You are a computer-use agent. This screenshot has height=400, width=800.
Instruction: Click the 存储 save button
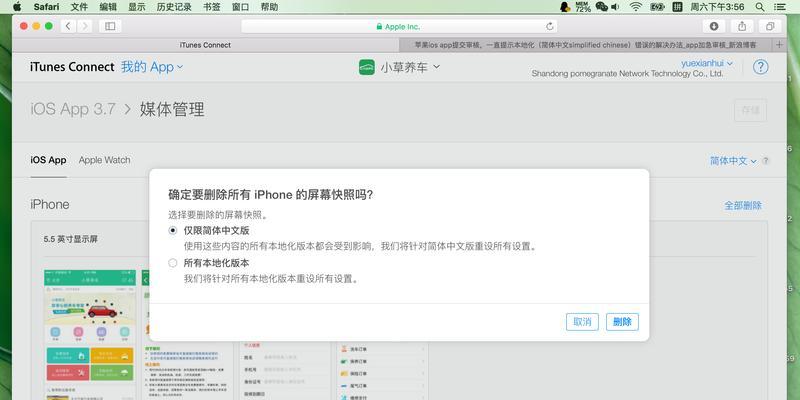click(x=751, y=110)
